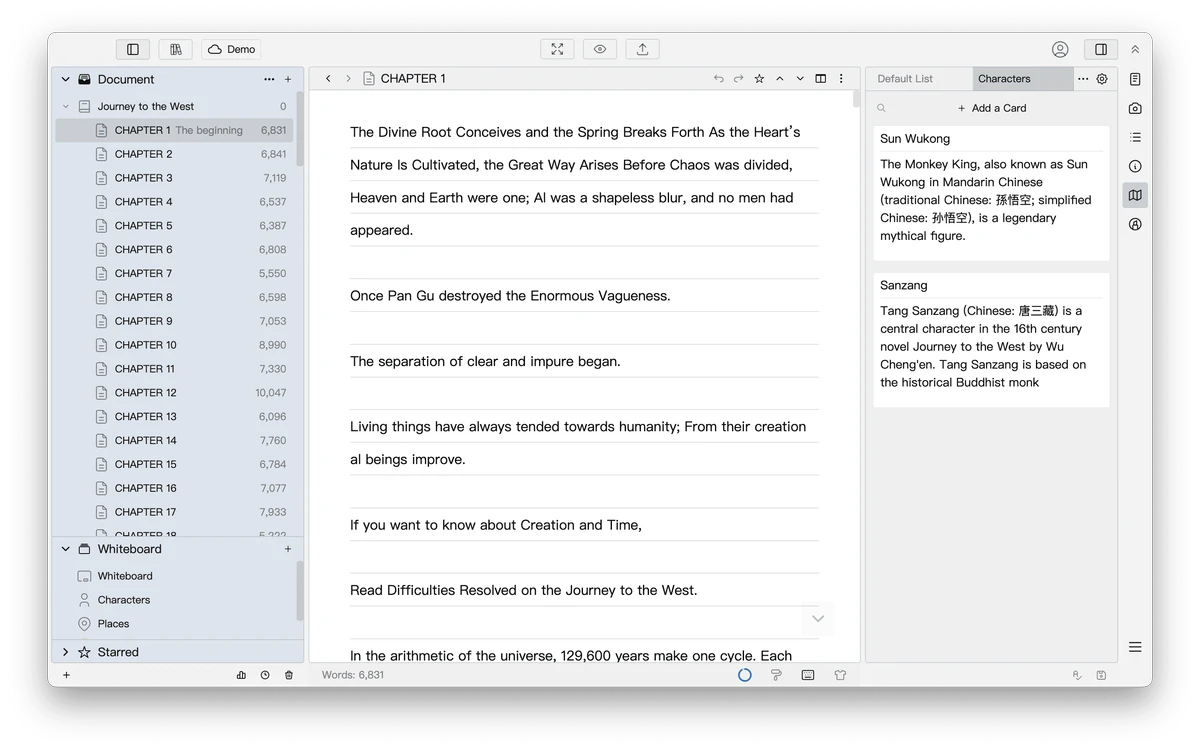Open the theme shirt icon in status bar
Viewport: 1200px width, 750px height.
(840, 675)
